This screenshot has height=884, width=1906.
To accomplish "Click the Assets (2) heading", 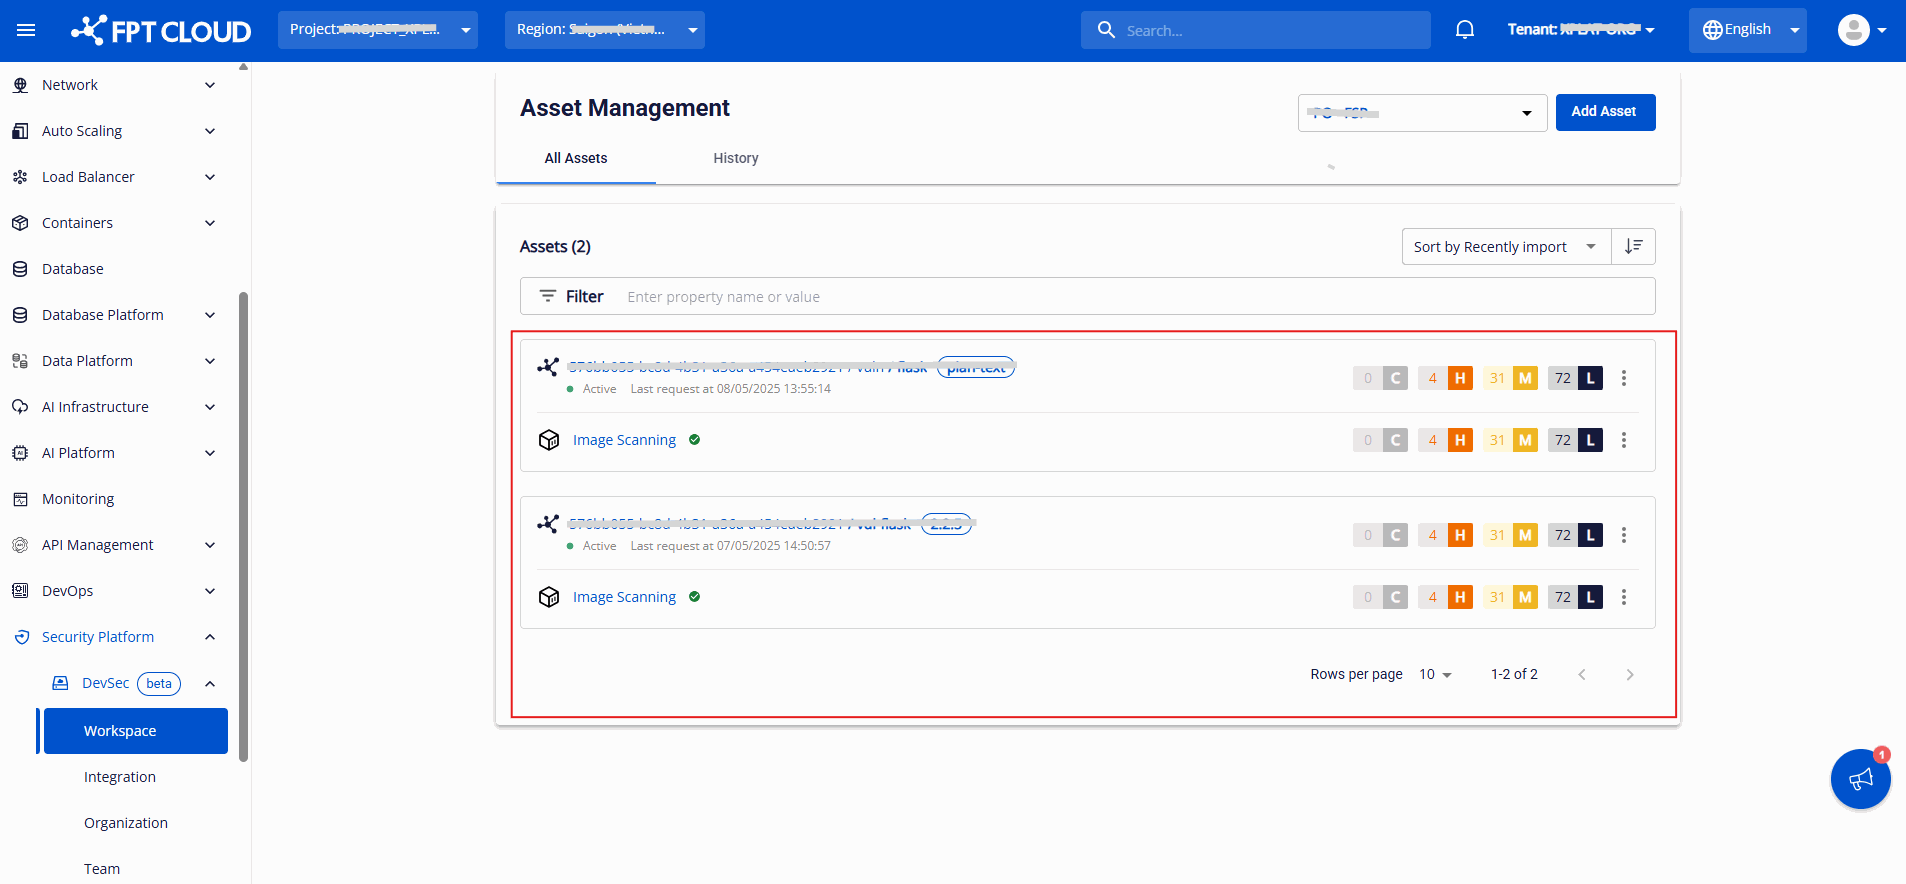I will (555, 246).
